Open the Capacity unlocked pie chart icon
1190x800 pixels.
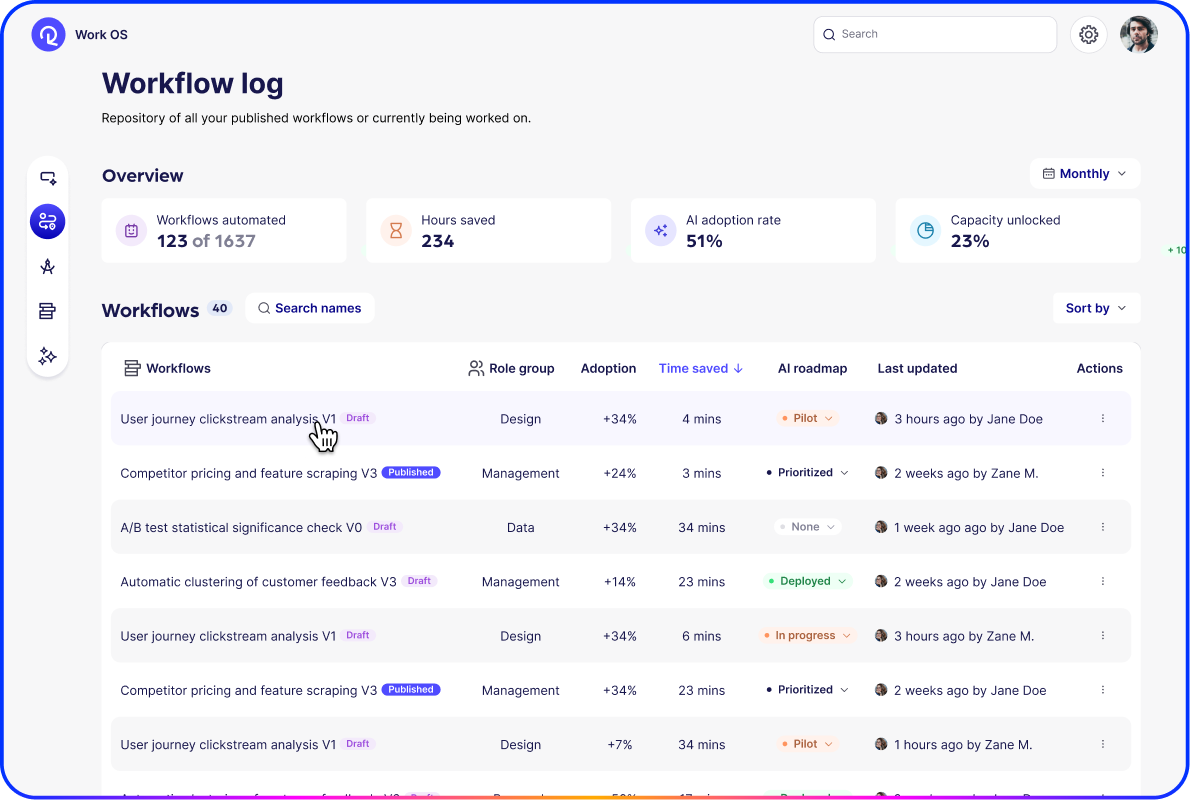tap(925, 230)
